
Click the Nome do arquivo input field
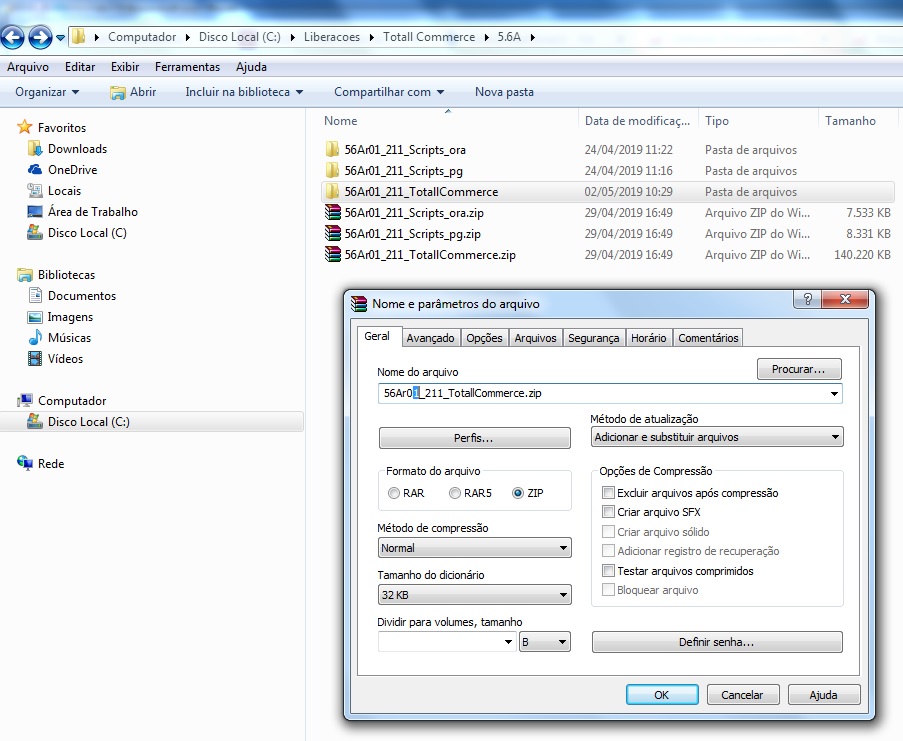click(610, 393)
